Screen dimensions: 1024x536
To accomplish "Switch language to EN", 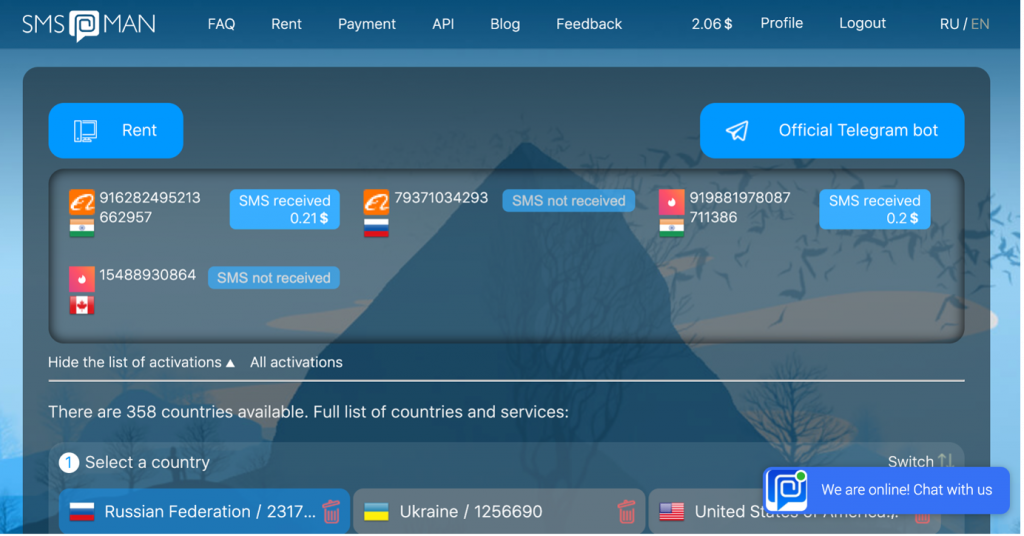I will coord(980,24).
